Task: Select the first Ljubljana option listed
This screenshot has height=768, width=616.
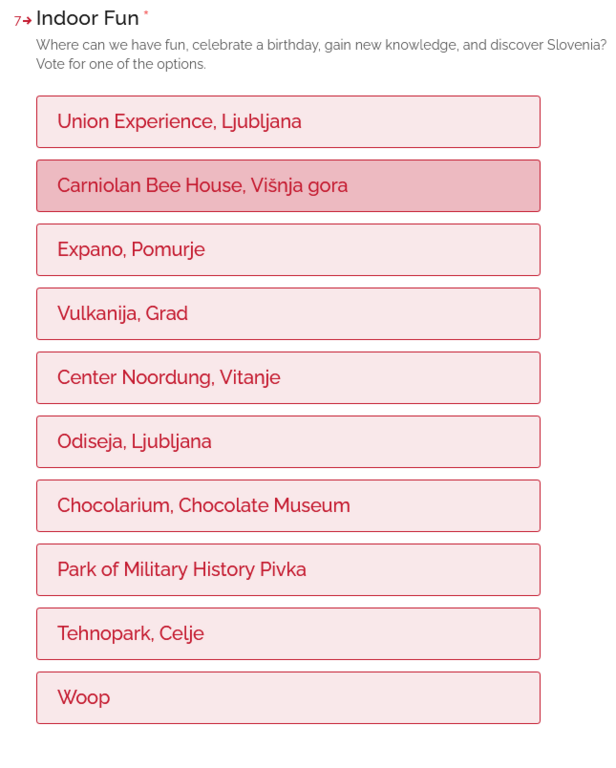Action: (x=288, y=122)
